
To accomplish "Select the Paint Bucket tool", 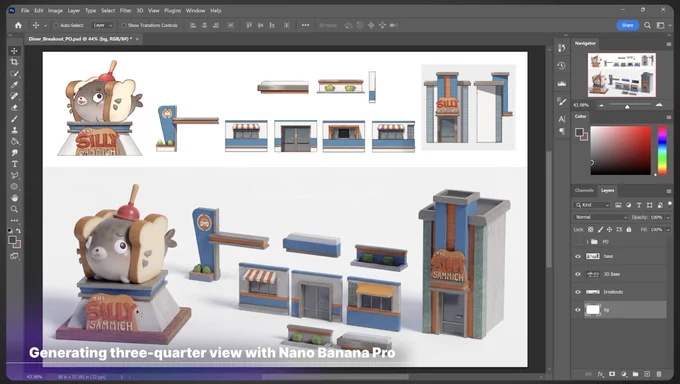I will pyautogui.click(x=14, y=141).
